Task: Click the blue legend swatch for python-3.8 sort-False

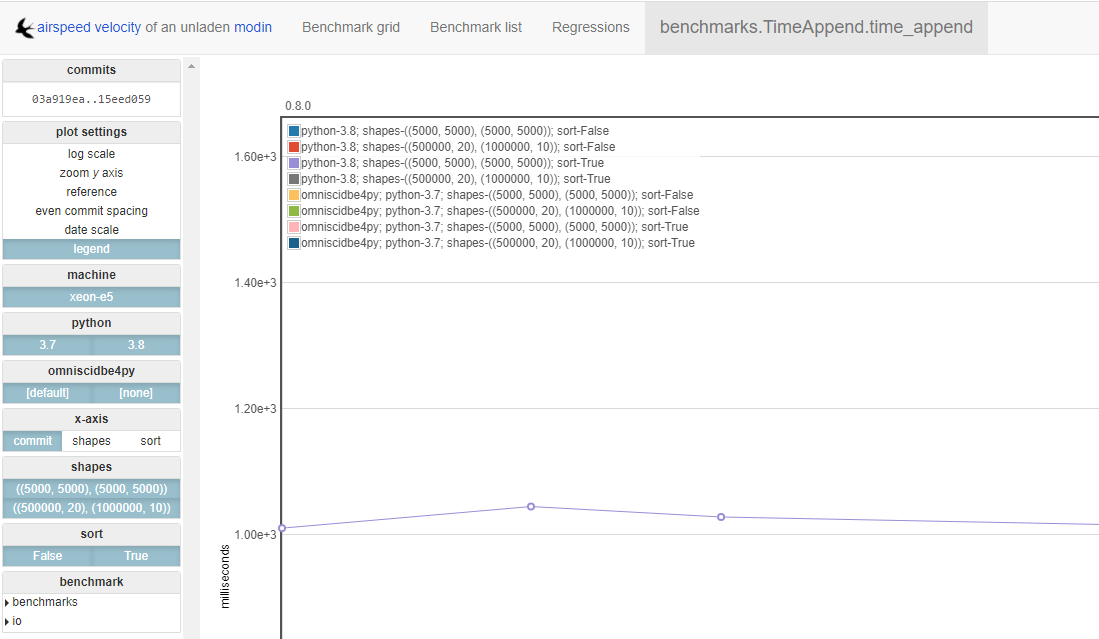Action: pyautogui.click(x=292, y=130)
